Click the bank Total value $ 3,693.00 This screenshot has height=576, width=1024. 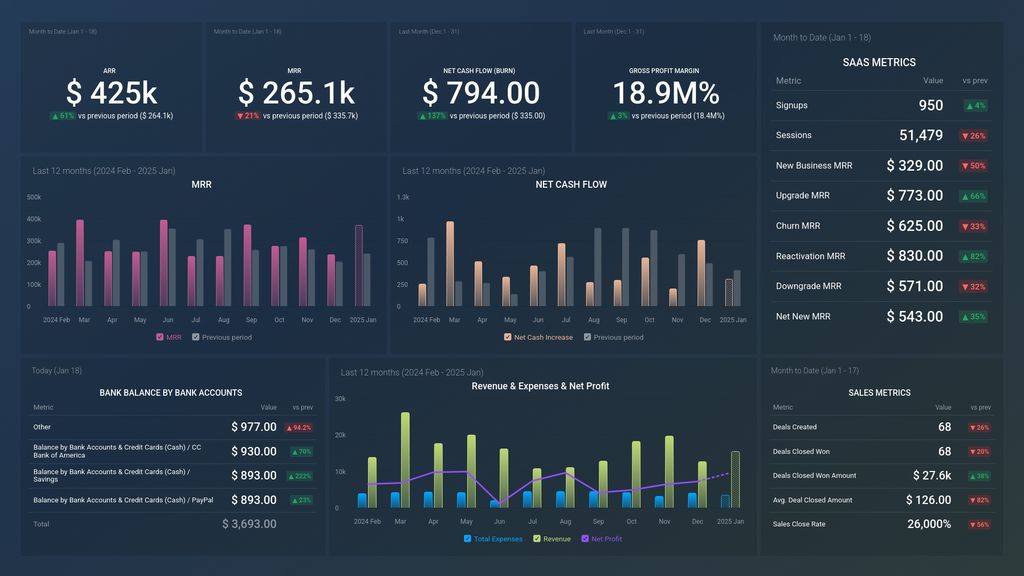point(249,524)
